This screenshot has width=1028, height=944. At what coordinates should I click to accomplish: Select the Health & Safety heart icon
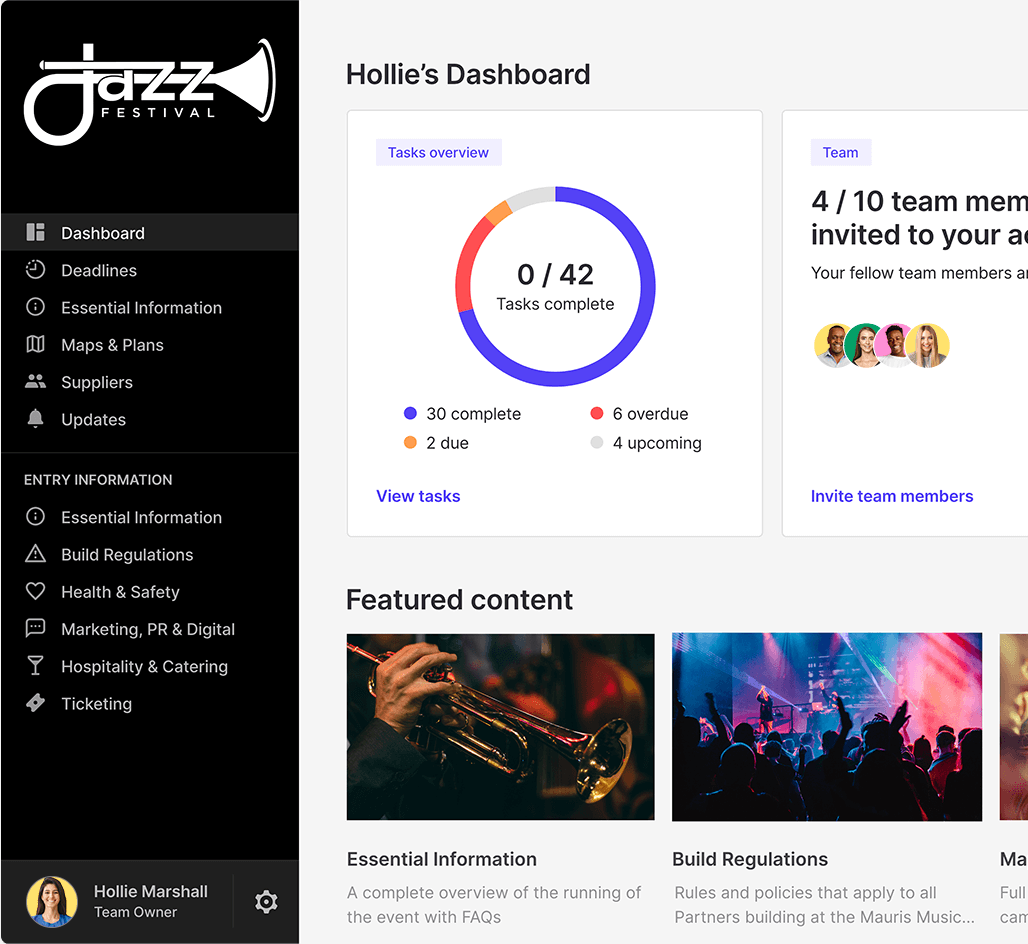tap(34, 591)
